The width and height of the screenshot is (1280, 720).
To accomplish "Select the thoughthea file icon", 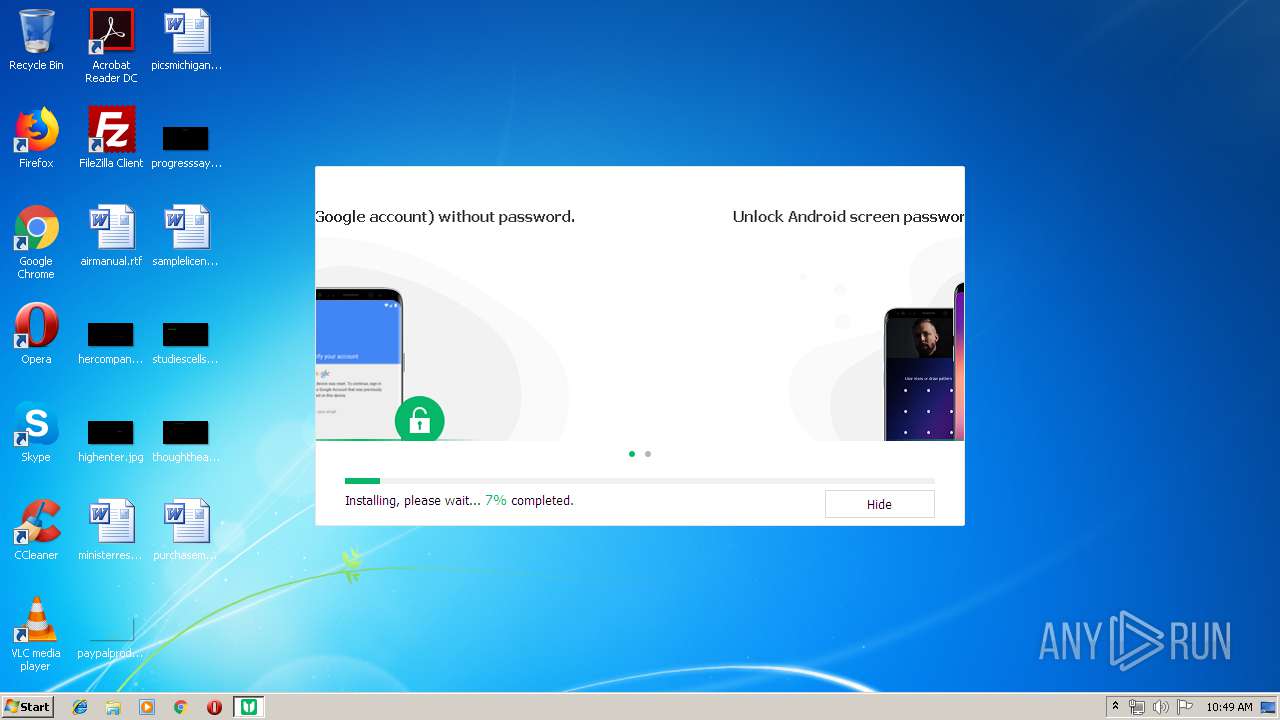I will point(187,439).
